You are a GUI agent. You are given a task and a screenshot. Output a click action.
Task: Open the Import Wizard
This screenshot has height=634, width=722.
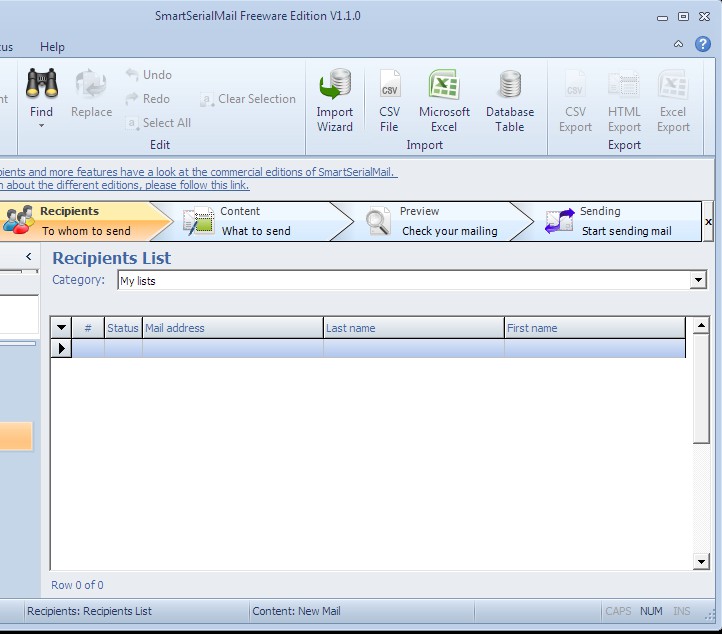coord(335,101)
